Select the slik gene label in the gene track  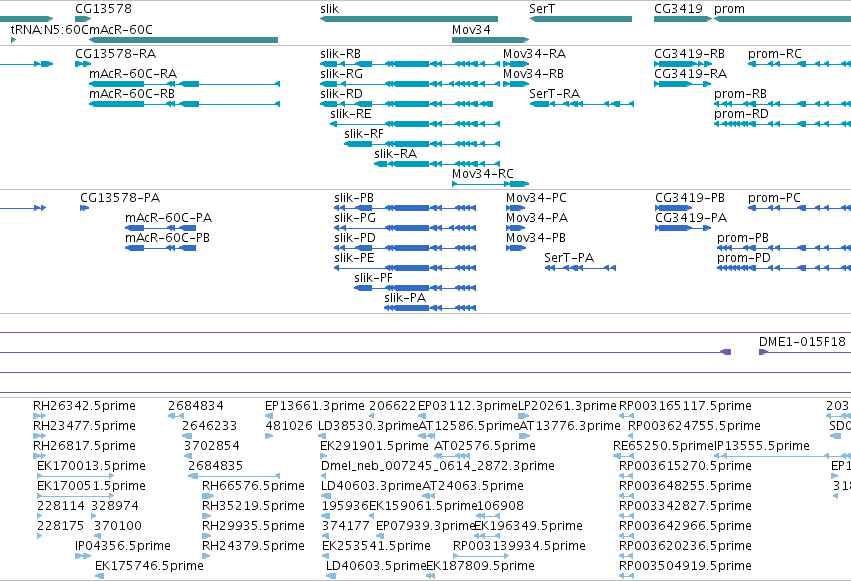(329, 9)
